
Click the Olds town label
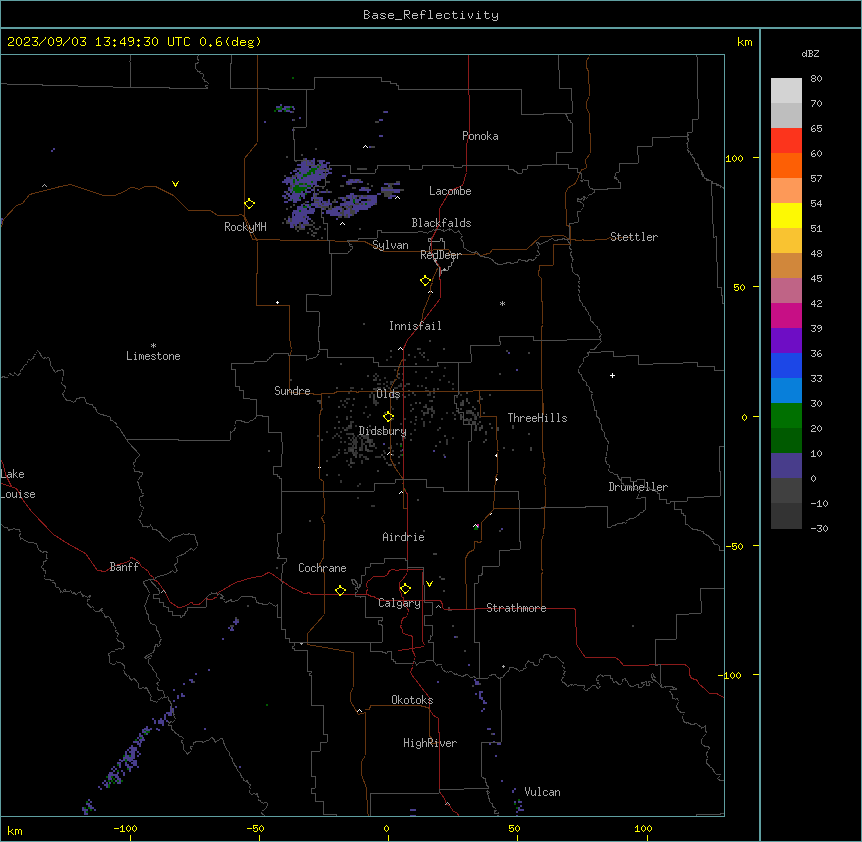(x=388, y=394)
